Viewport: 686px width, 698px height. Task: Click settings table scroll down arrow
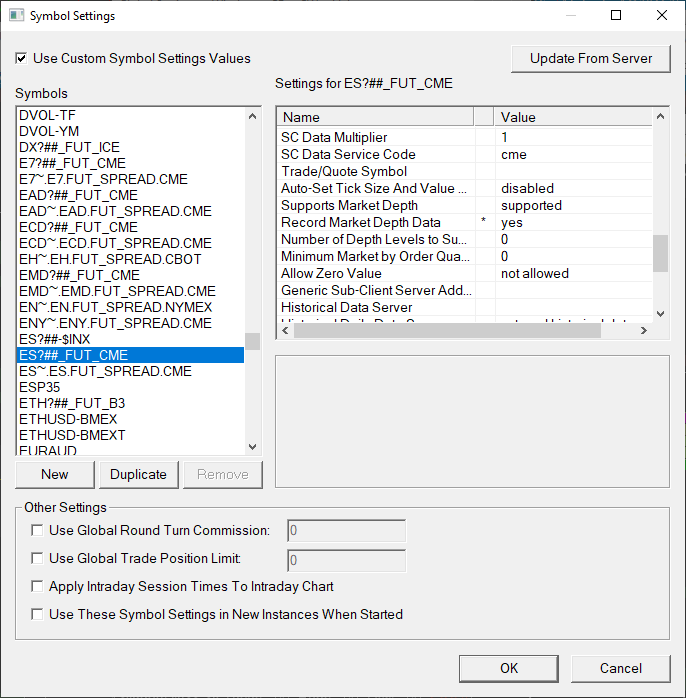point(661,313)
